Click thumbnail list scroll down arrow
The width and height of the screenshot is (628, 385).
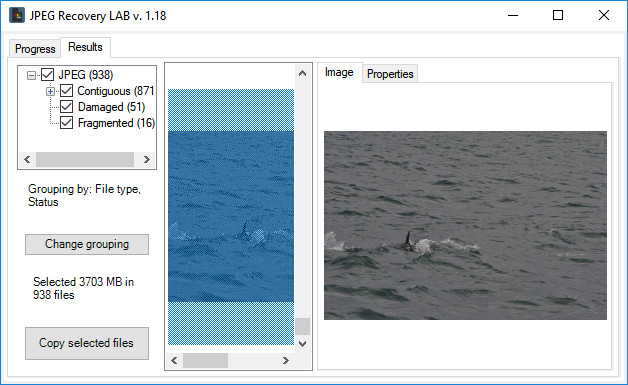pos(302,344)
